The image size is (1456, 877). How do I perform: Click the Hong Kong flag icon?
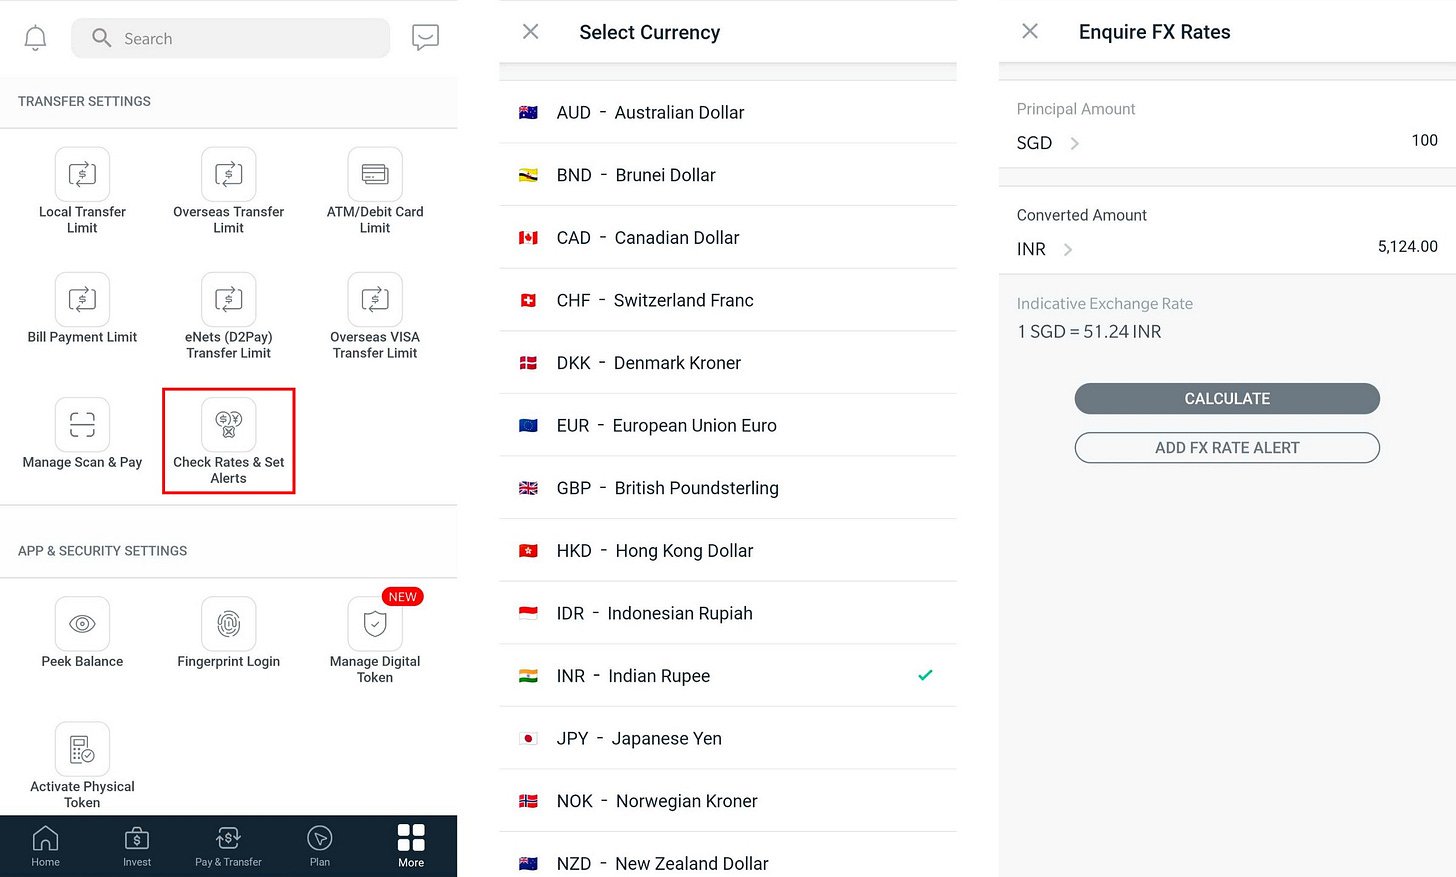(x=528, y=551)
